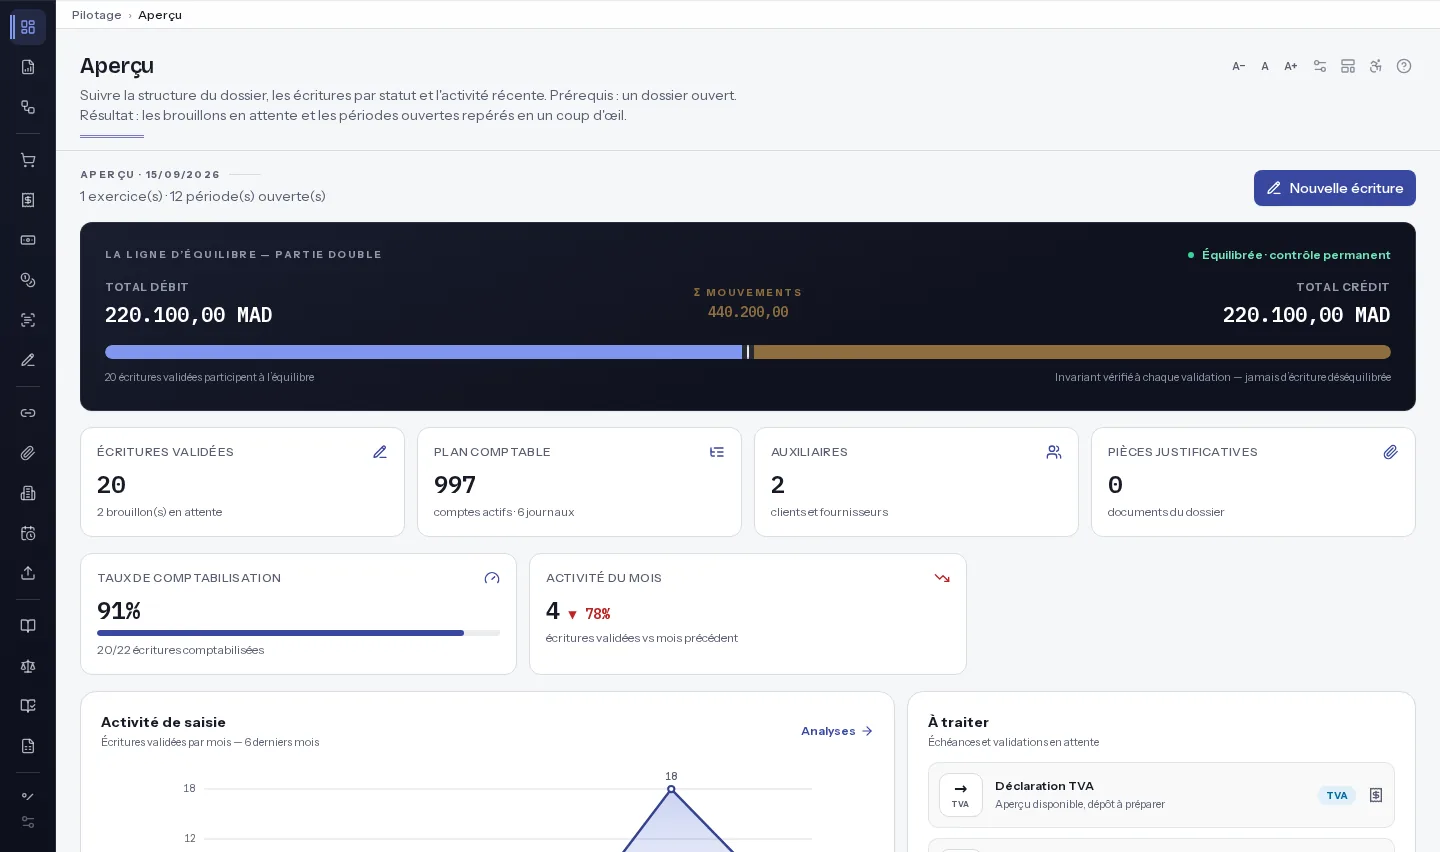Click the receipt icon on Déclaration TVA row
Screen dimensions: 1440x852
[1376, 795]
